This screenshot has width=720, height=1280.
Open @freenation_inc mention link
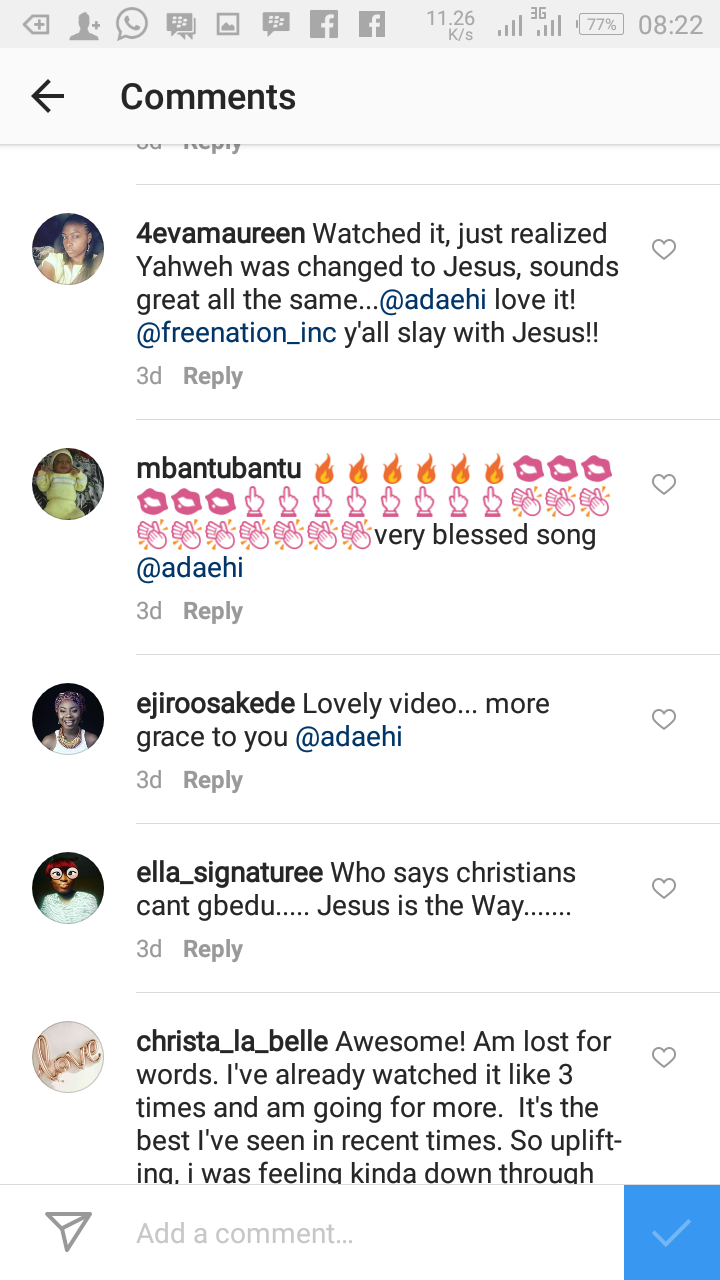tap(236, 333)
